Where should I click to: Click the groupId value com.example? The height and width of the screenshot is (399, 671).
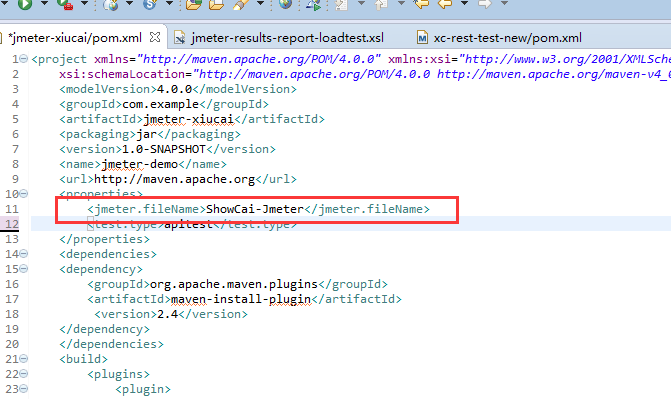160,104
